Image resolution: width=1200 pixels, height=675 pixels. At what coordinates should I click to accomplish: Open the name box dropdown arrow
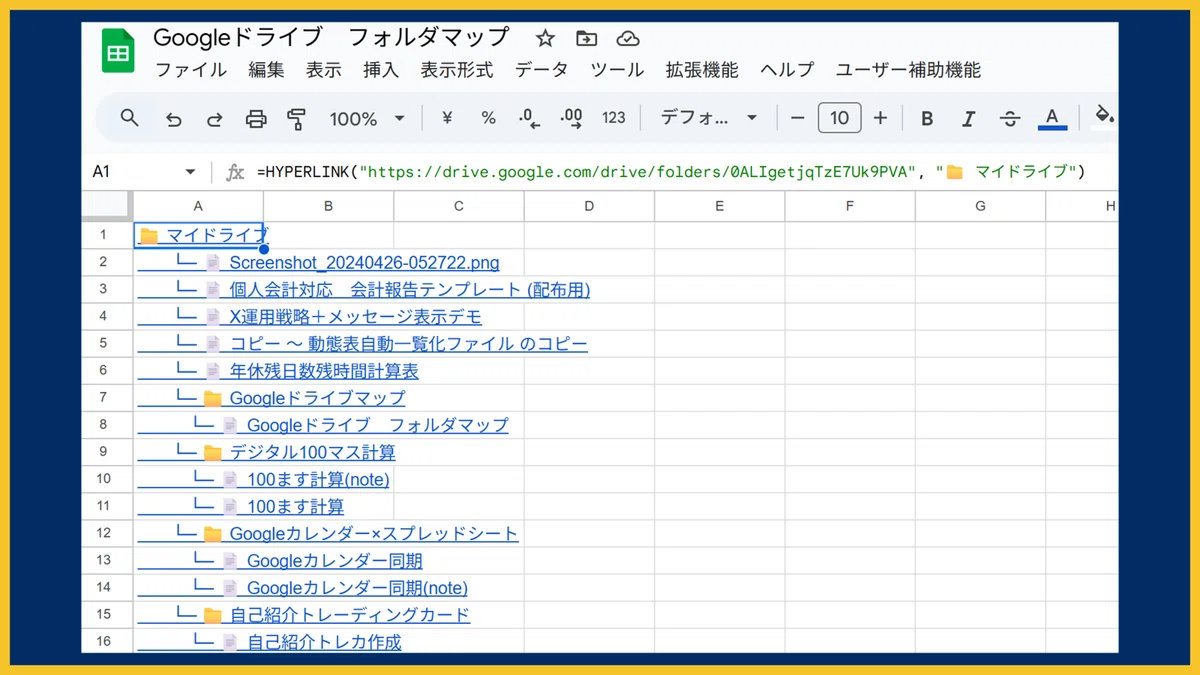tap(190, 172)
